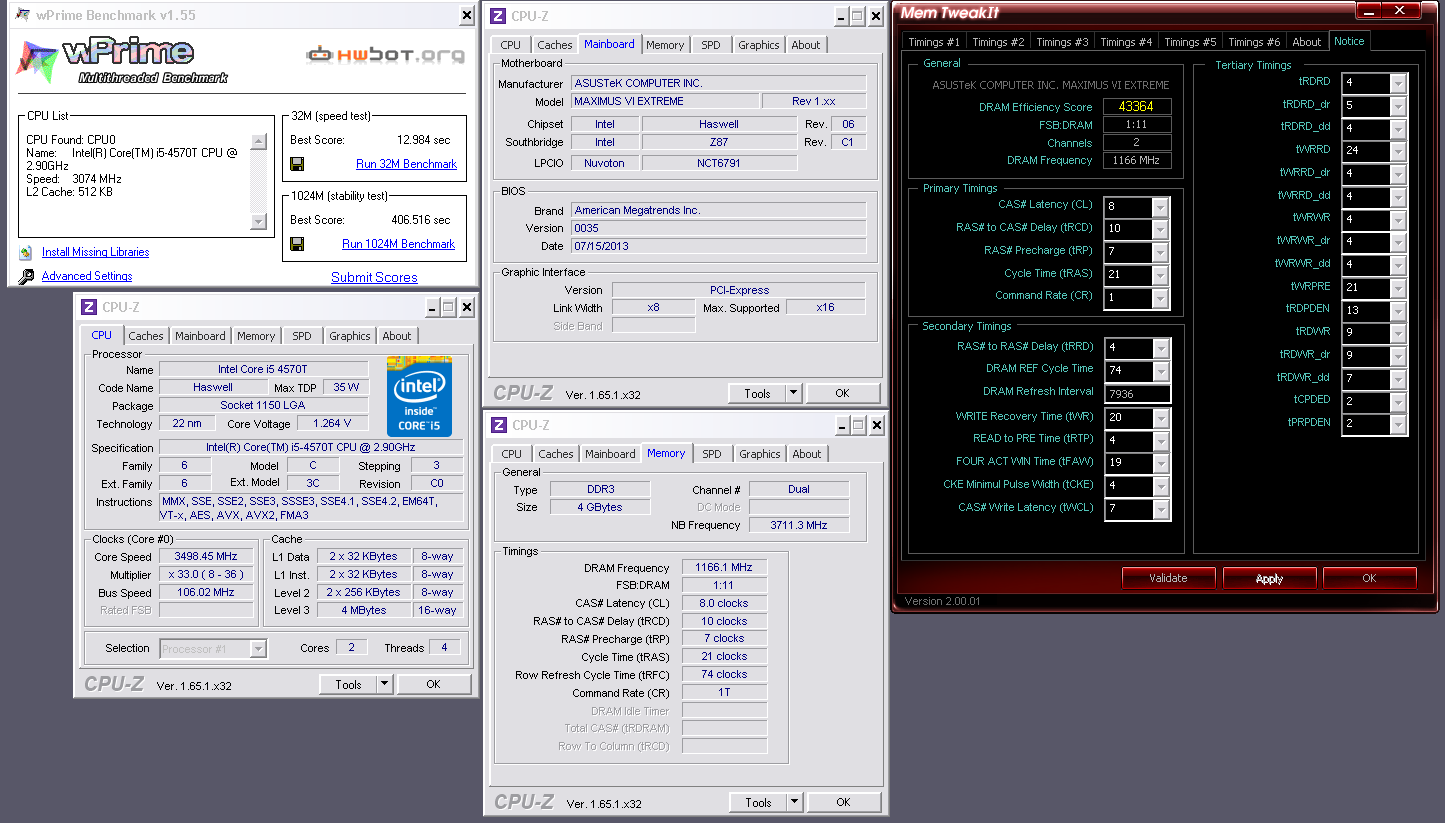The height and width of the screenshot is (823, 1445).
Task: Switch to Timings #2 tab in Mem TweakIt
Action: tap(998, 42)
